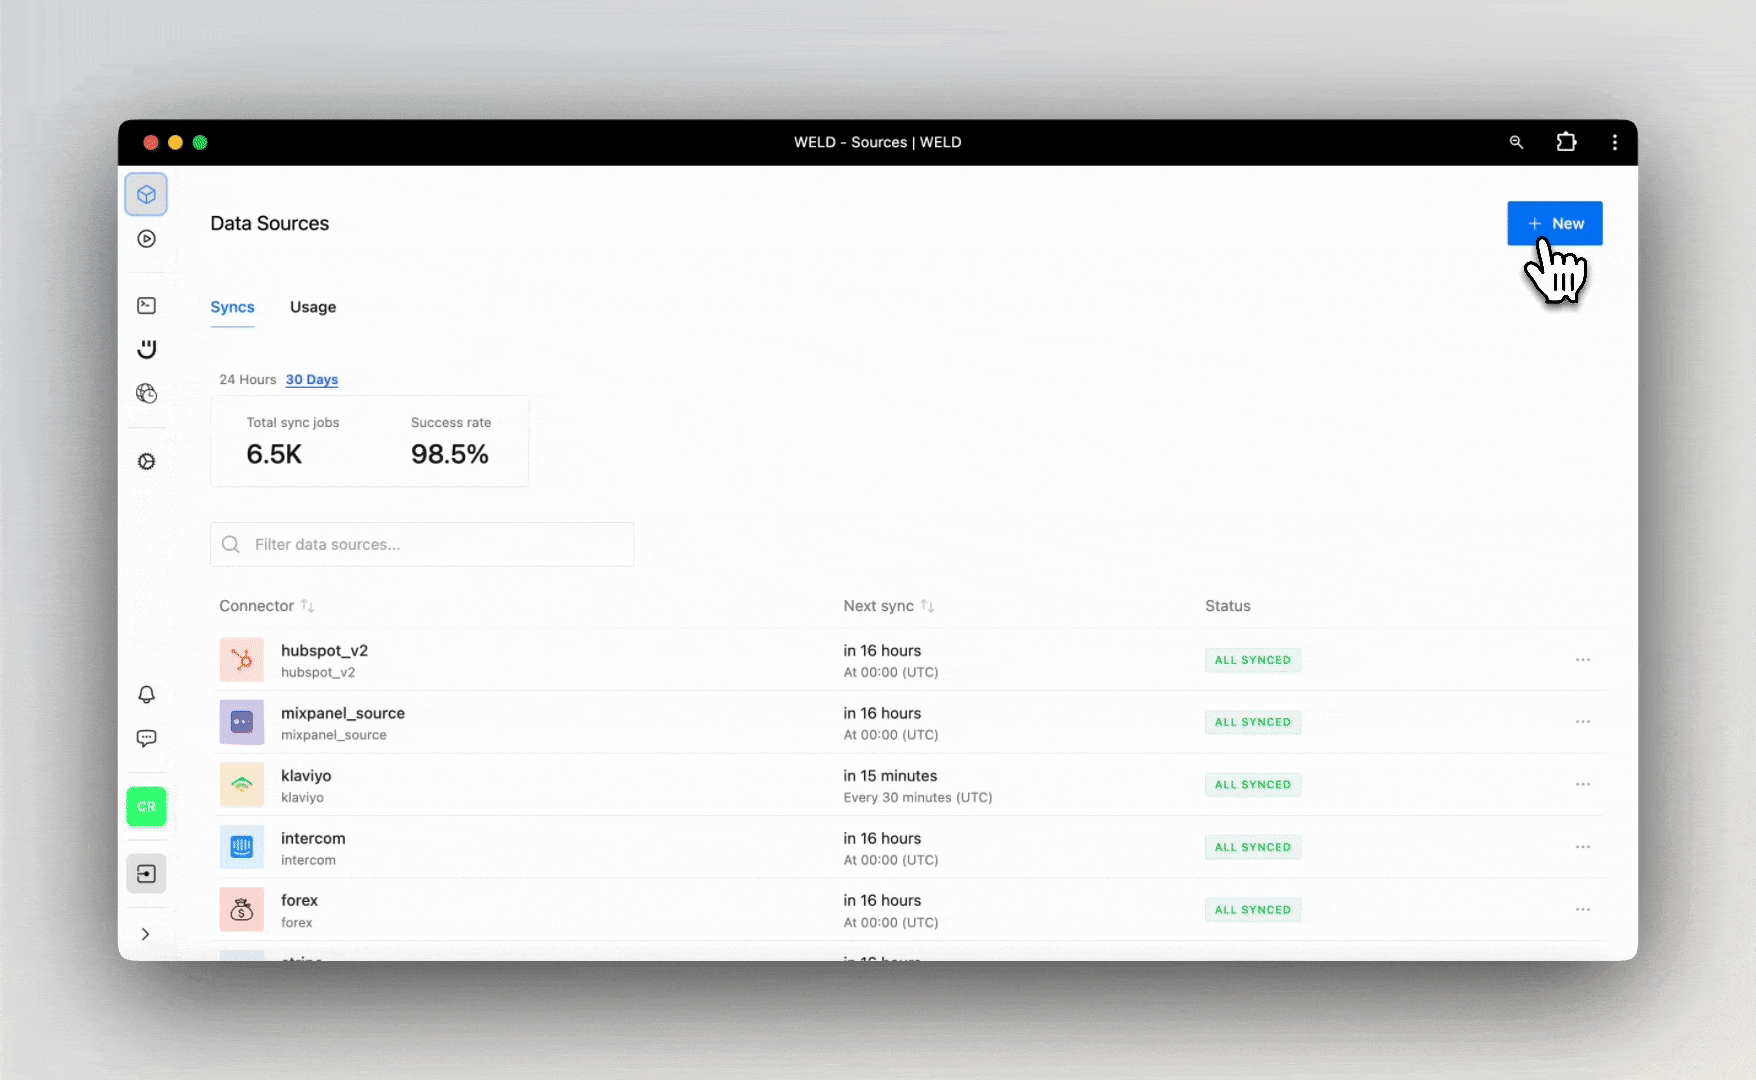Open Data Sources from the cube sidebar icon

pyautogui.click(x=146, y=194)
